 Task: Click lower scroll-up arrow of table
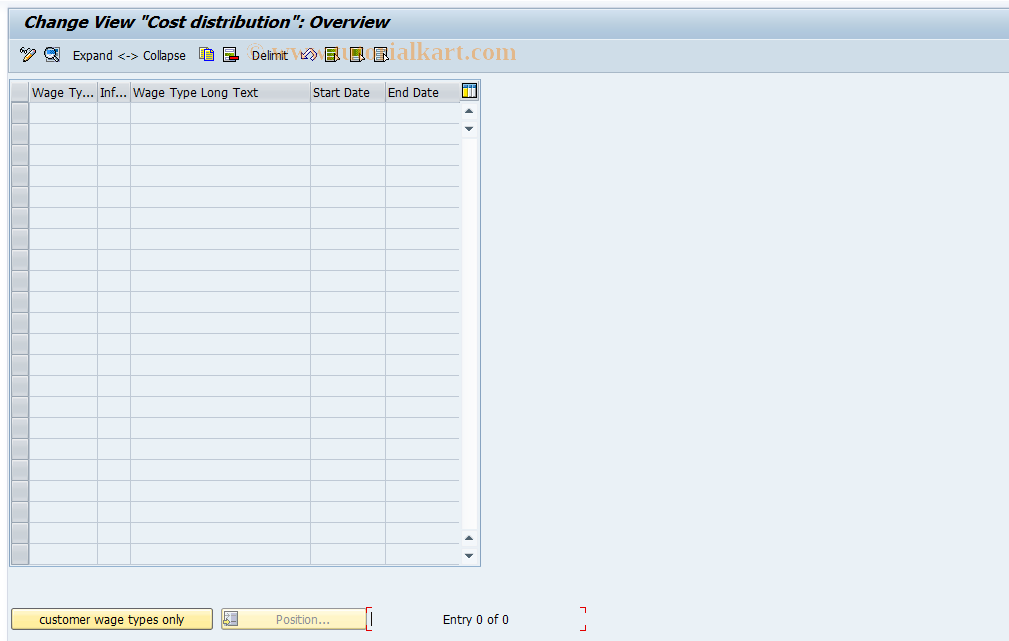(469, 538)
